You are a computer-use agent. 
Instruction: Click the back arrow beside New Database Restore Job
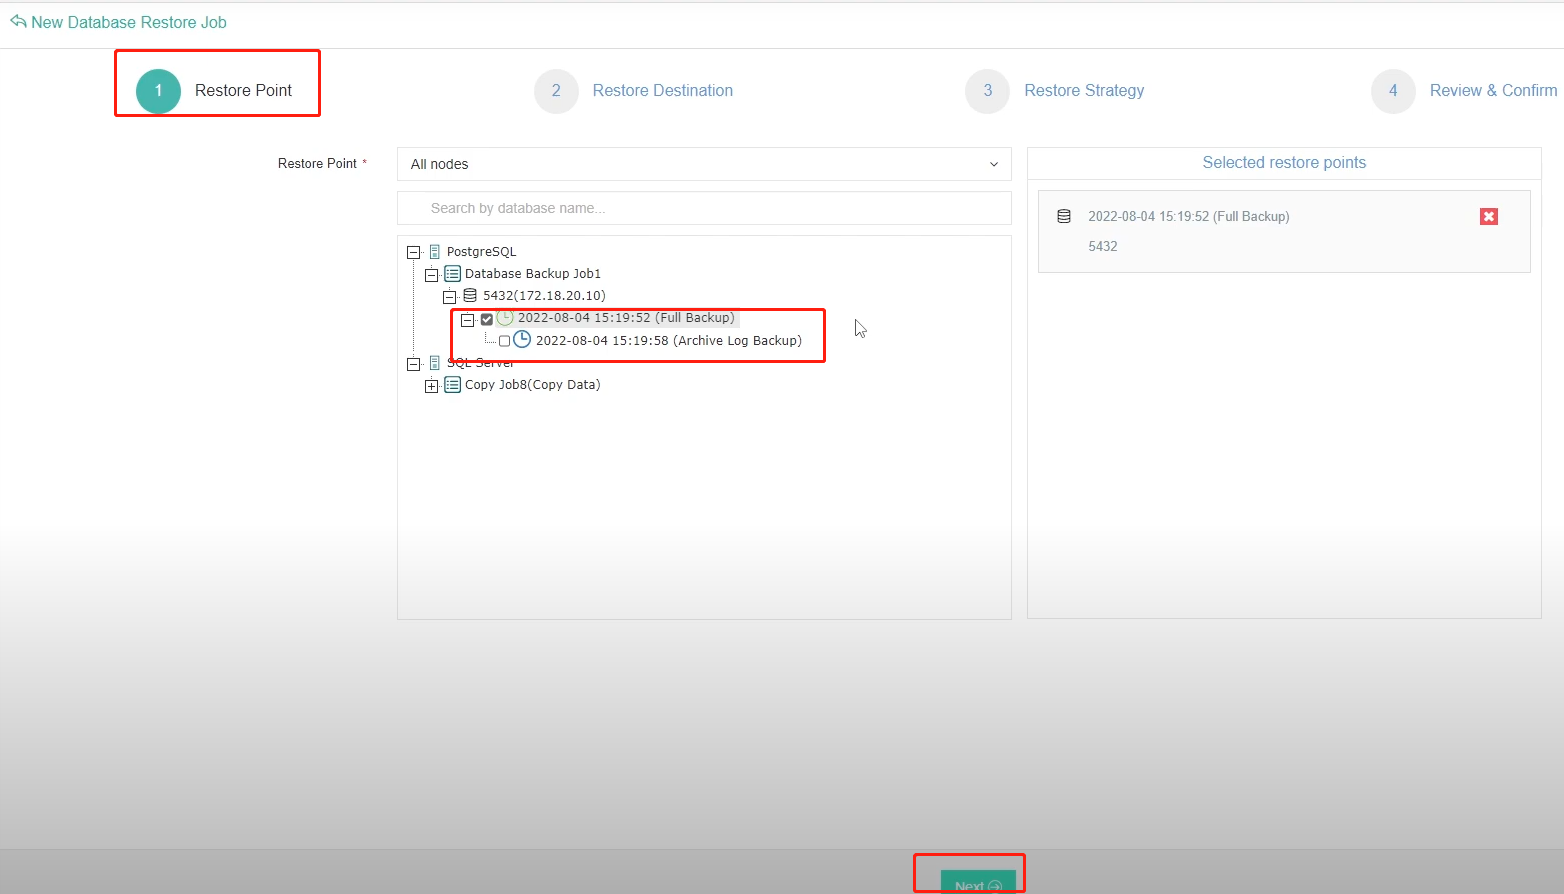18,22
